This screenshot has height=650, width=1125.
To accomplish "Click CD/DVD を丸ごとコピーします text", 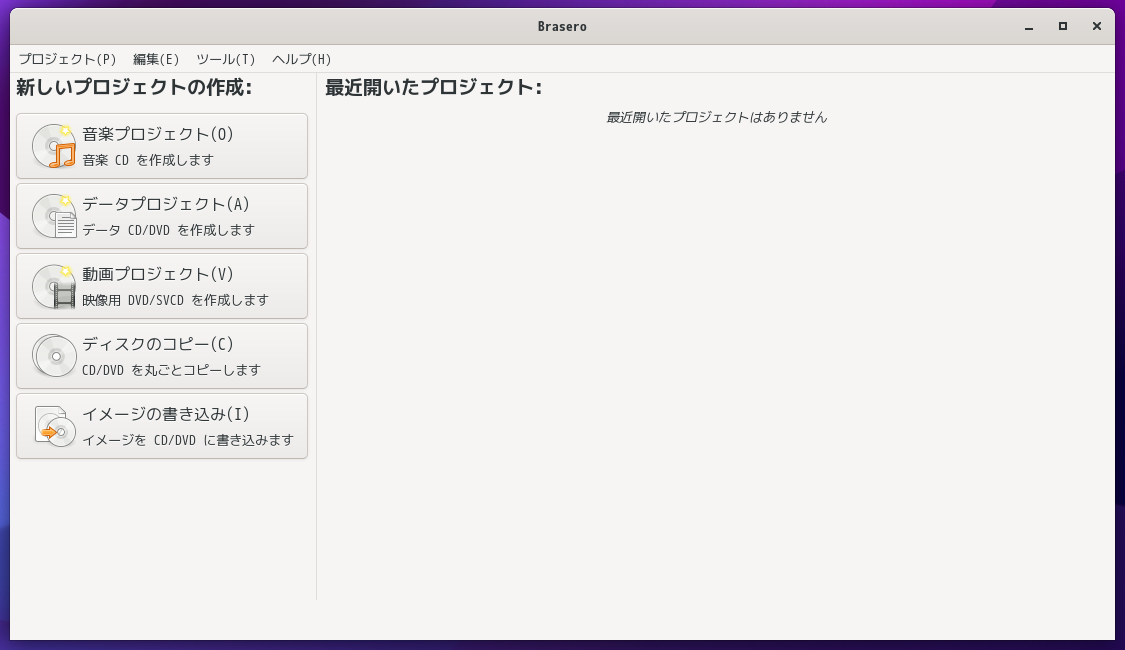I will pyautogui.click(x=171, y=370).
